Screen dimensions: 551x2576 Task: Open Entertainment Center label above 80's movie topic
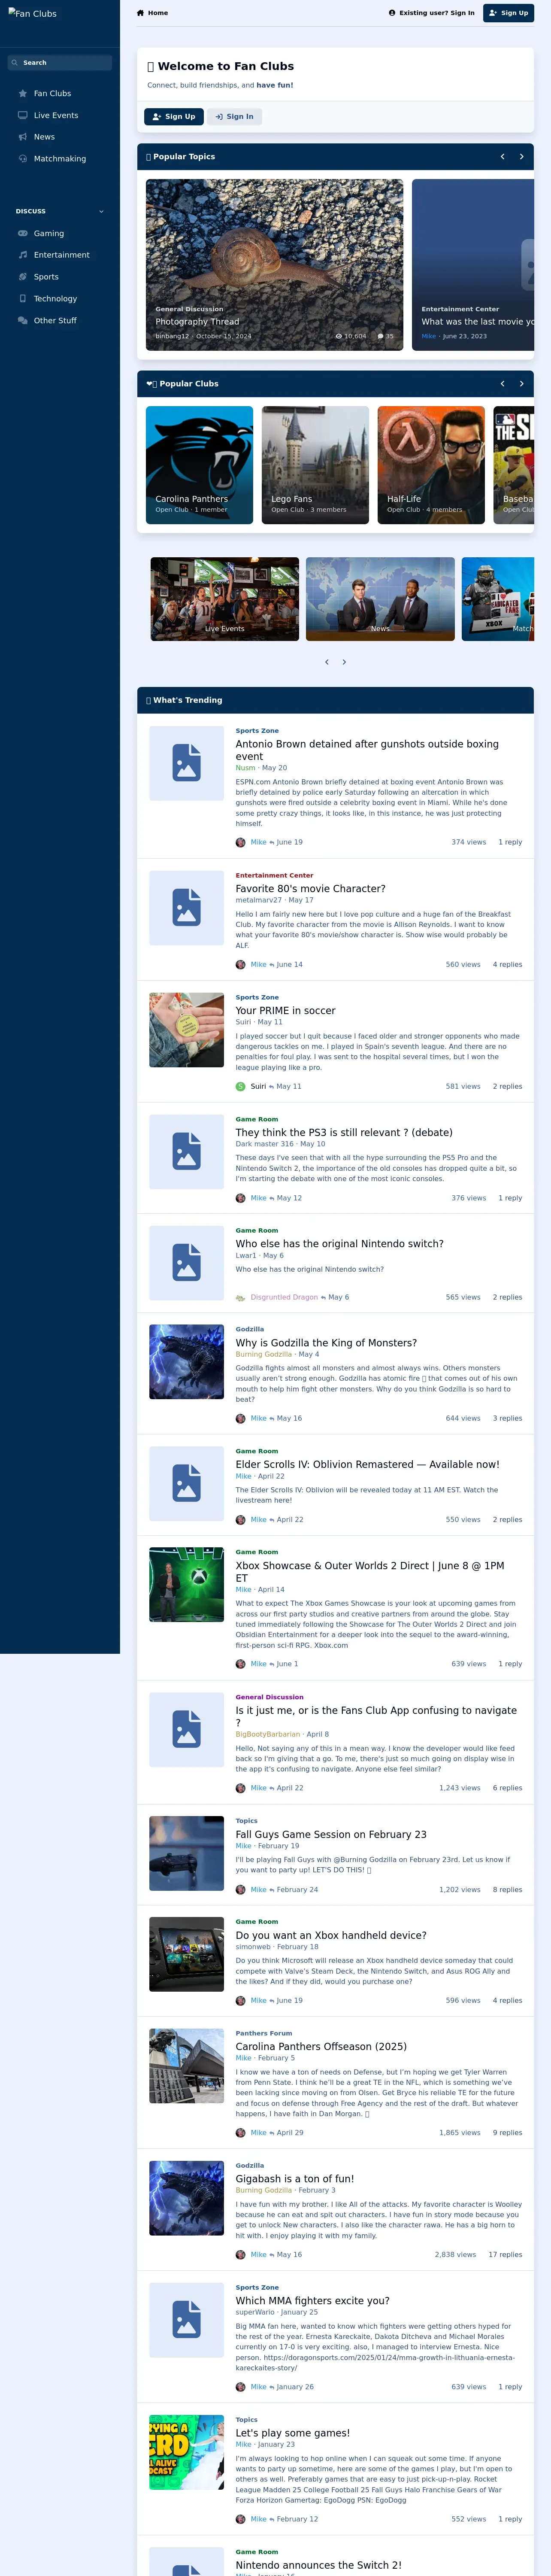tap(274, 875)
